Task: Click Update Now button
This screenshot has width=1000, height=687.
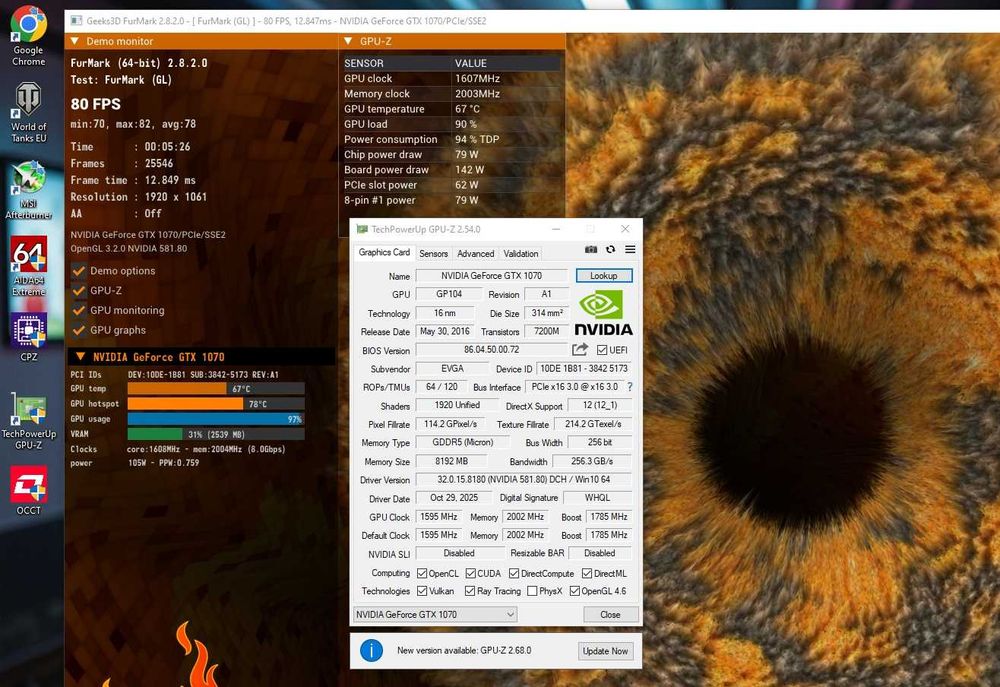Action: (605, 651)
